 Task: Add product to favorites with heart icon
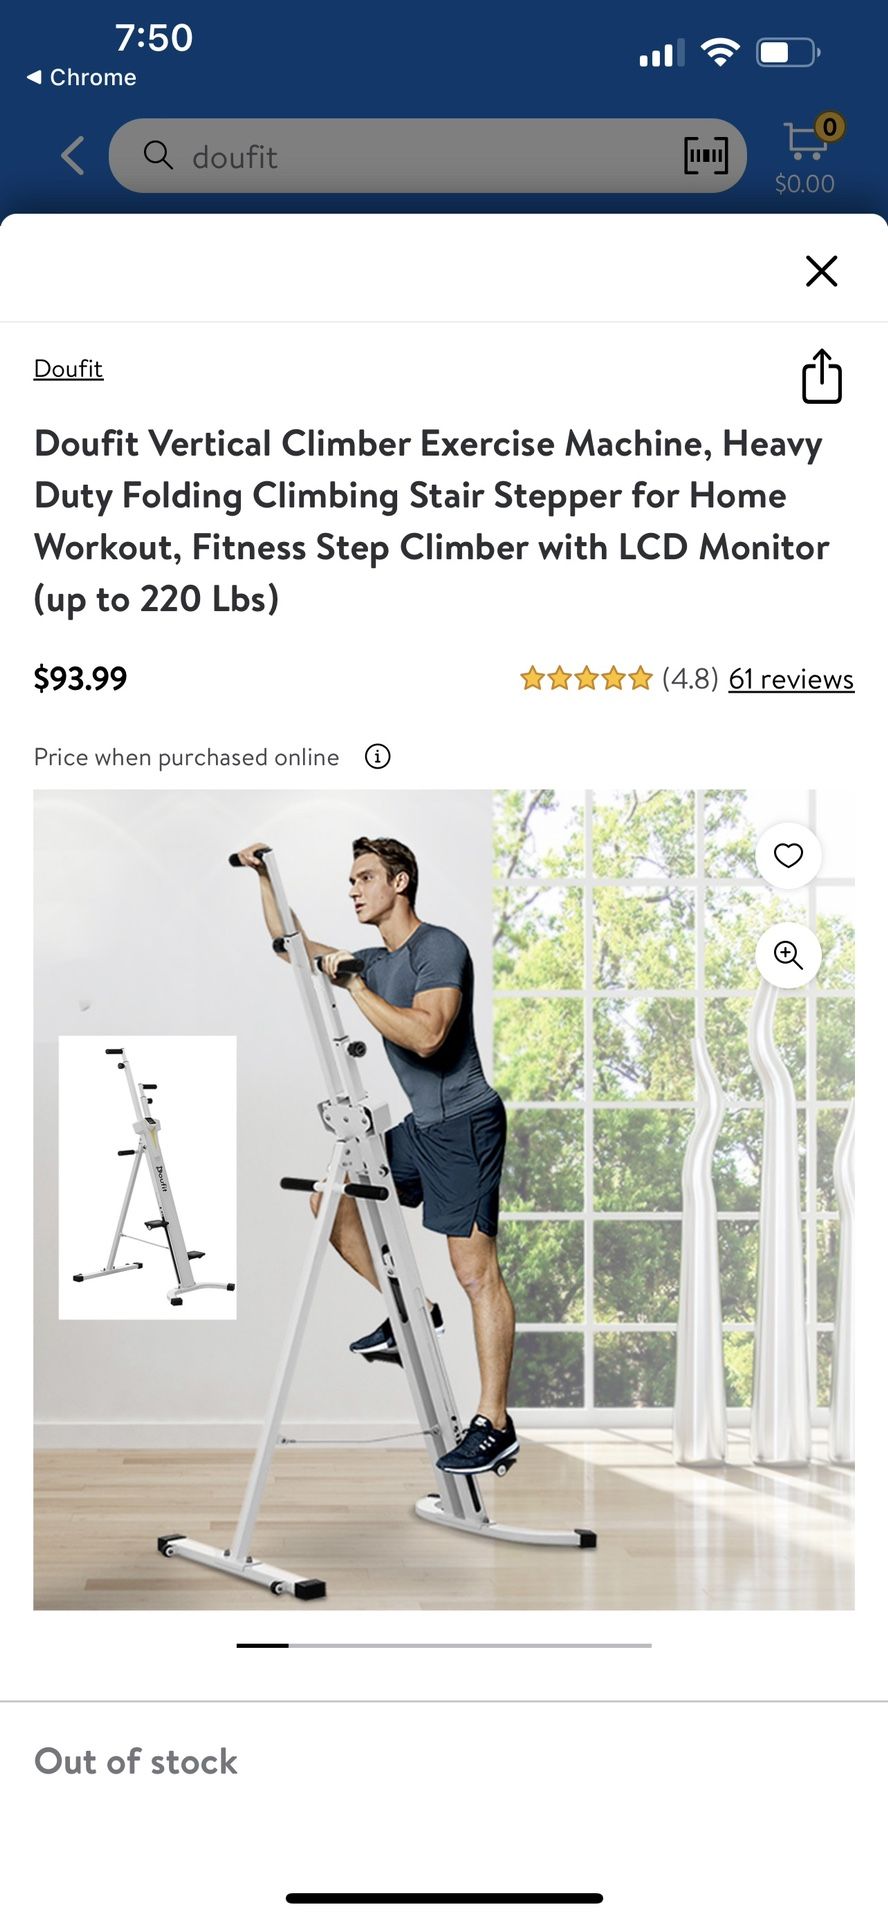click(788, 855)
